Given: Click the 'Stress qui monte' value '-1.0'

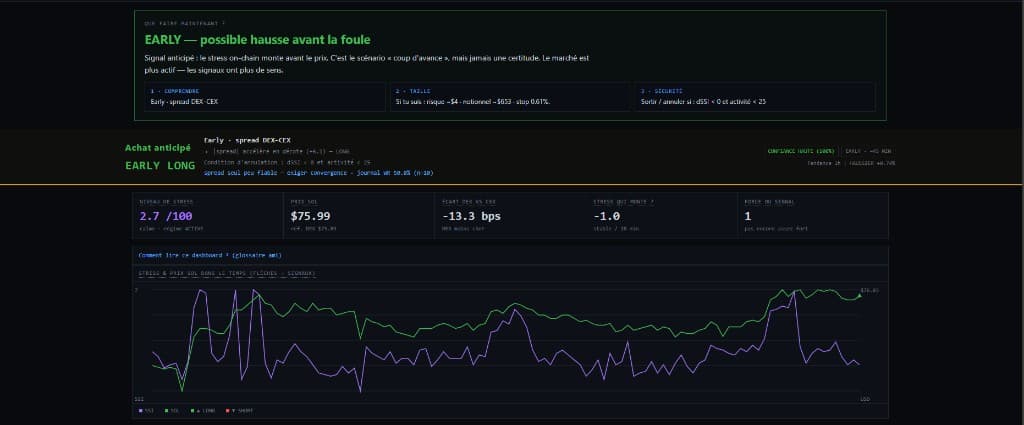Looking at the screenshot, I should [x=607, y=216].
